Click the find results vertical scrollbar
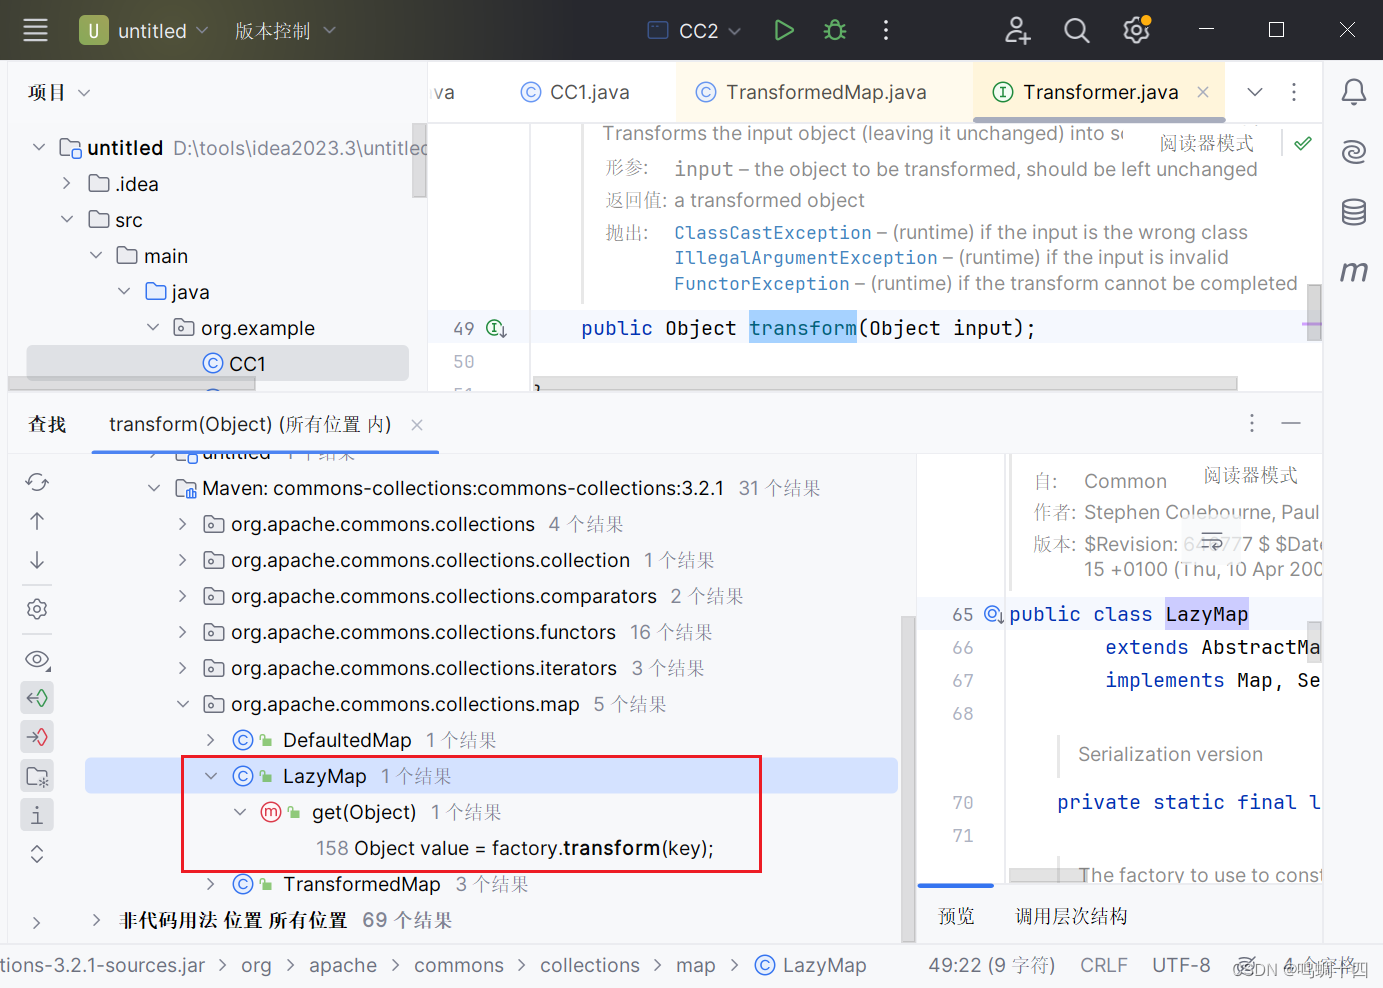The width and height of the screenshot is (1383, 988). (908, 779)
